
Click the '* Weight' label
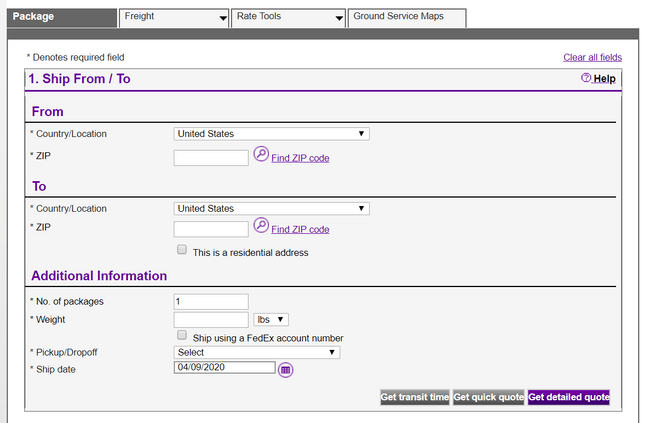48,320
